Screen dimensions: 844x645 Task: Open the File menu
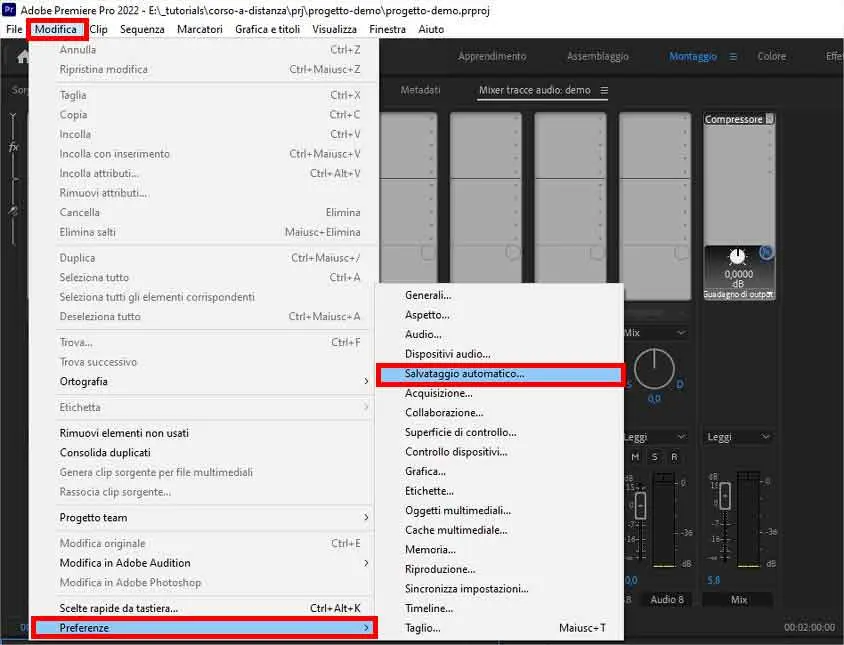pos(14,29)
